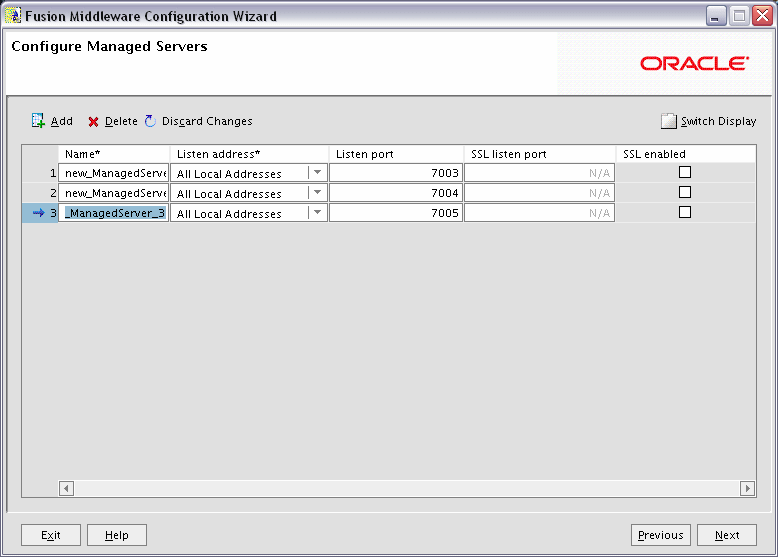Click the horizontal scrollbar track
The width and height of the screenshot is (778, 557).
click(407, 488)
